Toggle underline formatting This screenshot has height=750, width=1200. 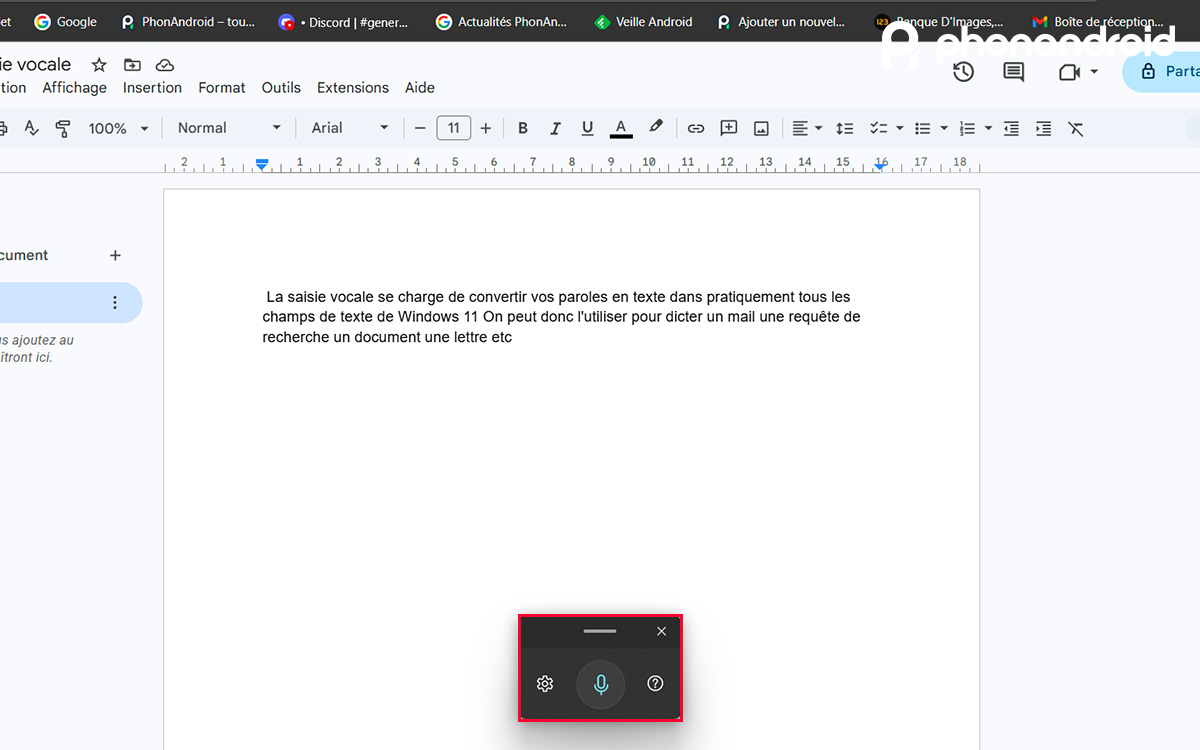pyautogui.click(x=587, y=128)
